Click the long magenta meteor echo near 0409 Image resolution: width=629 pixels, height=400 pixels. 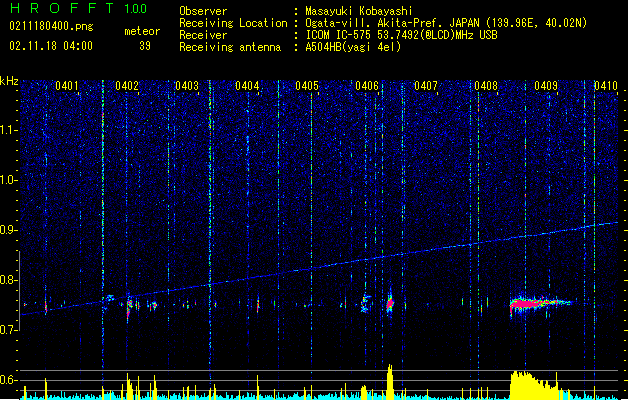point(538,303)
